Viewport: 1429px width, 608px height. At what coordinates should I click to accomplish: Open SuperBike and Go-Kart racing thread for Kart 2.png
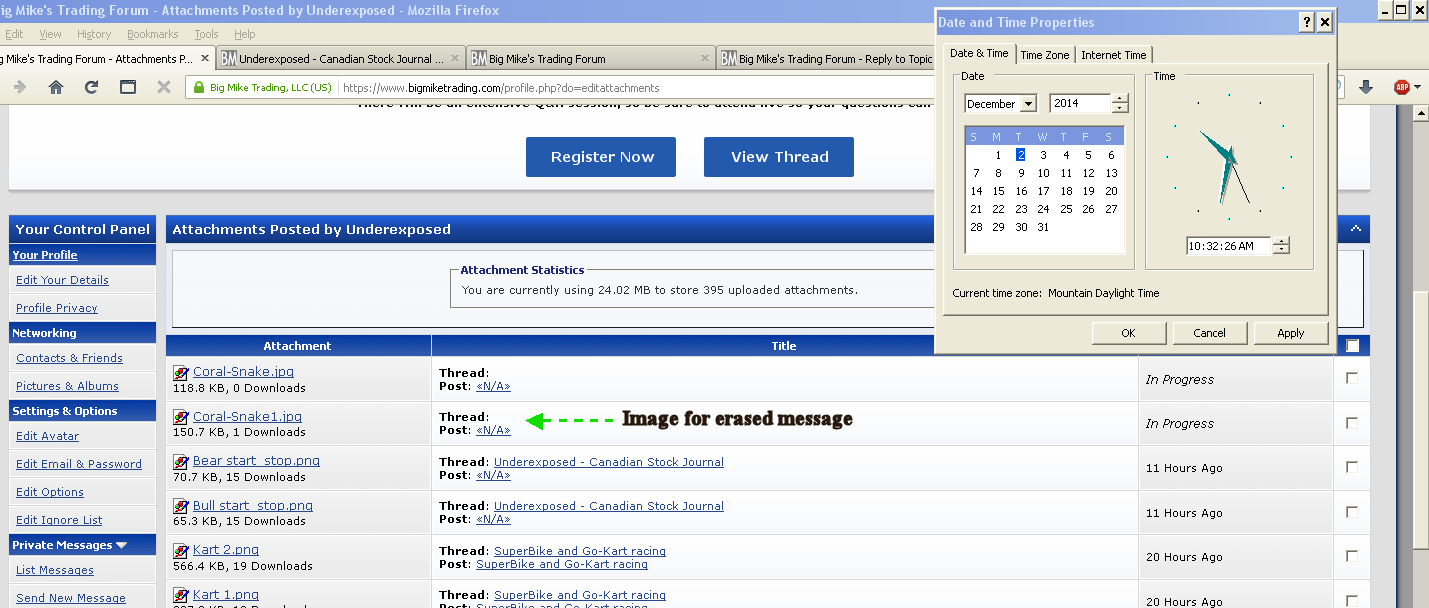(580, 551)
